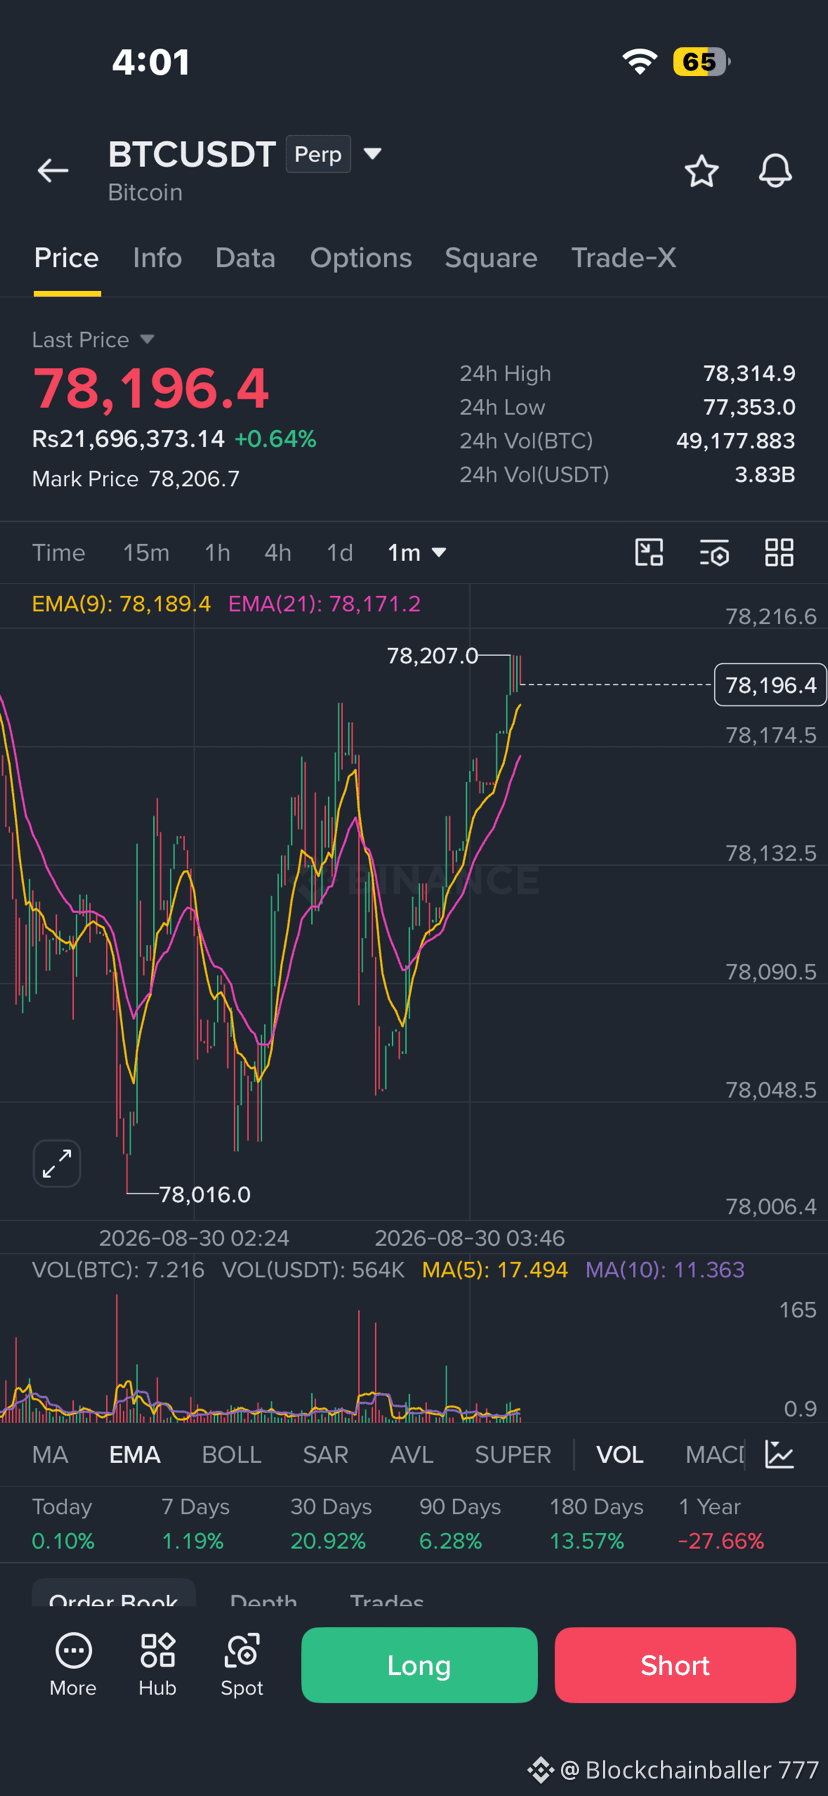
Task: Open the More menu icon
Action: (73, 1665)
